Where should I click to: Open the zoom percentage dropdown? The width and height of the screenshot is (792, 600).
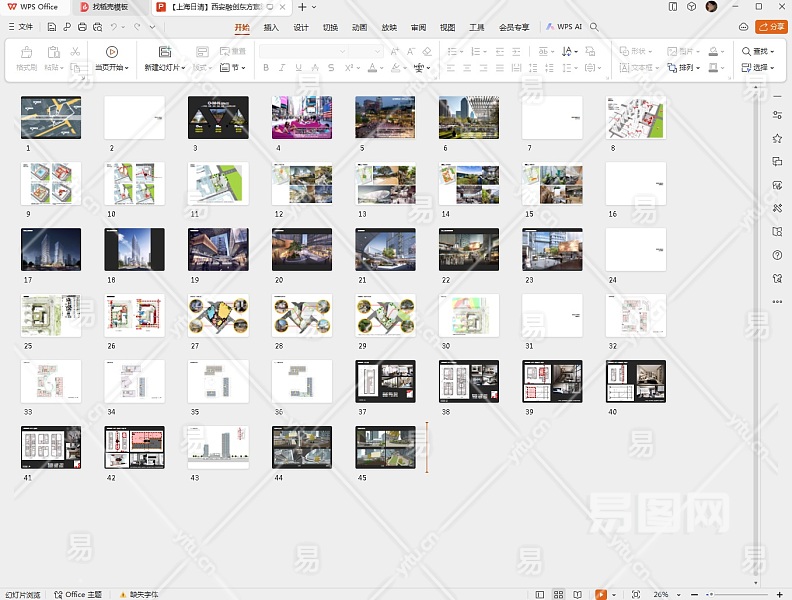click(677, 594)
